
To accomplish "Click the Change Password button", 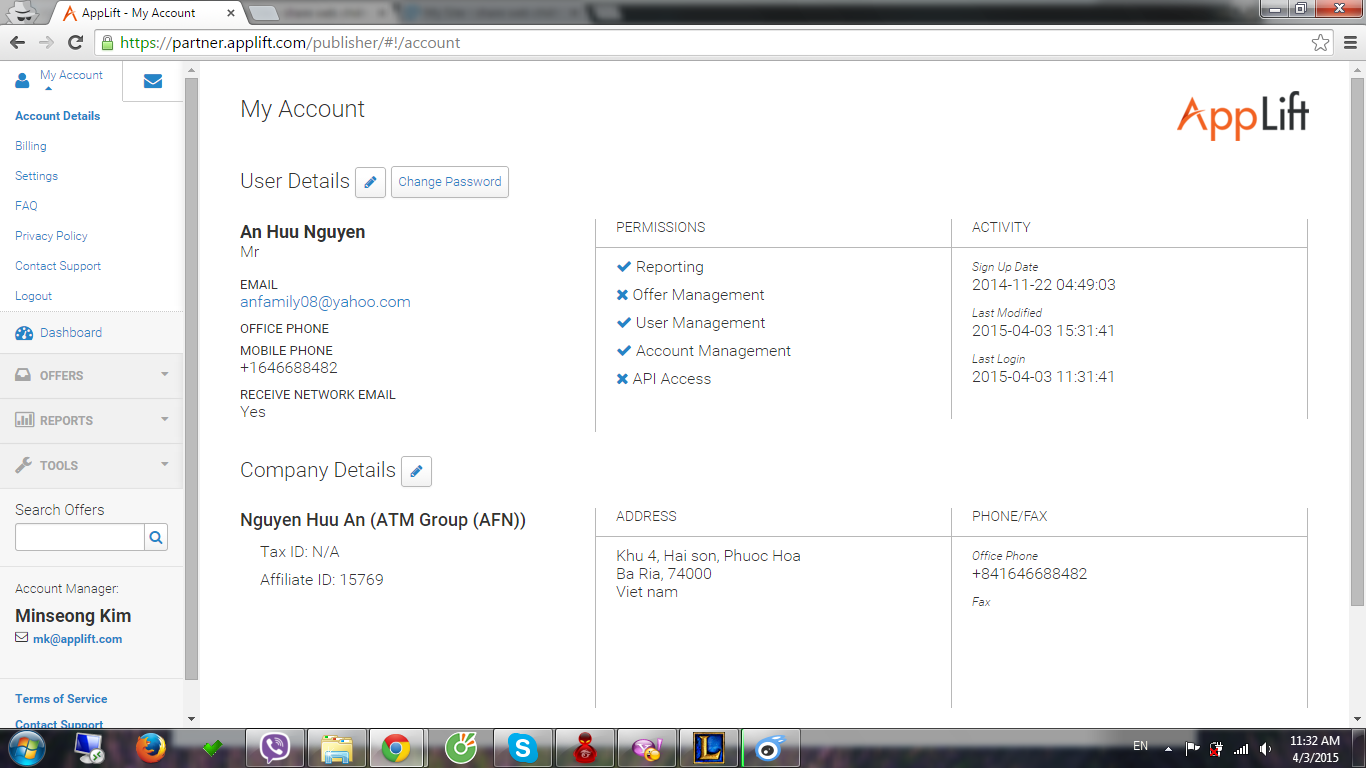I will (x=450, y=182).
